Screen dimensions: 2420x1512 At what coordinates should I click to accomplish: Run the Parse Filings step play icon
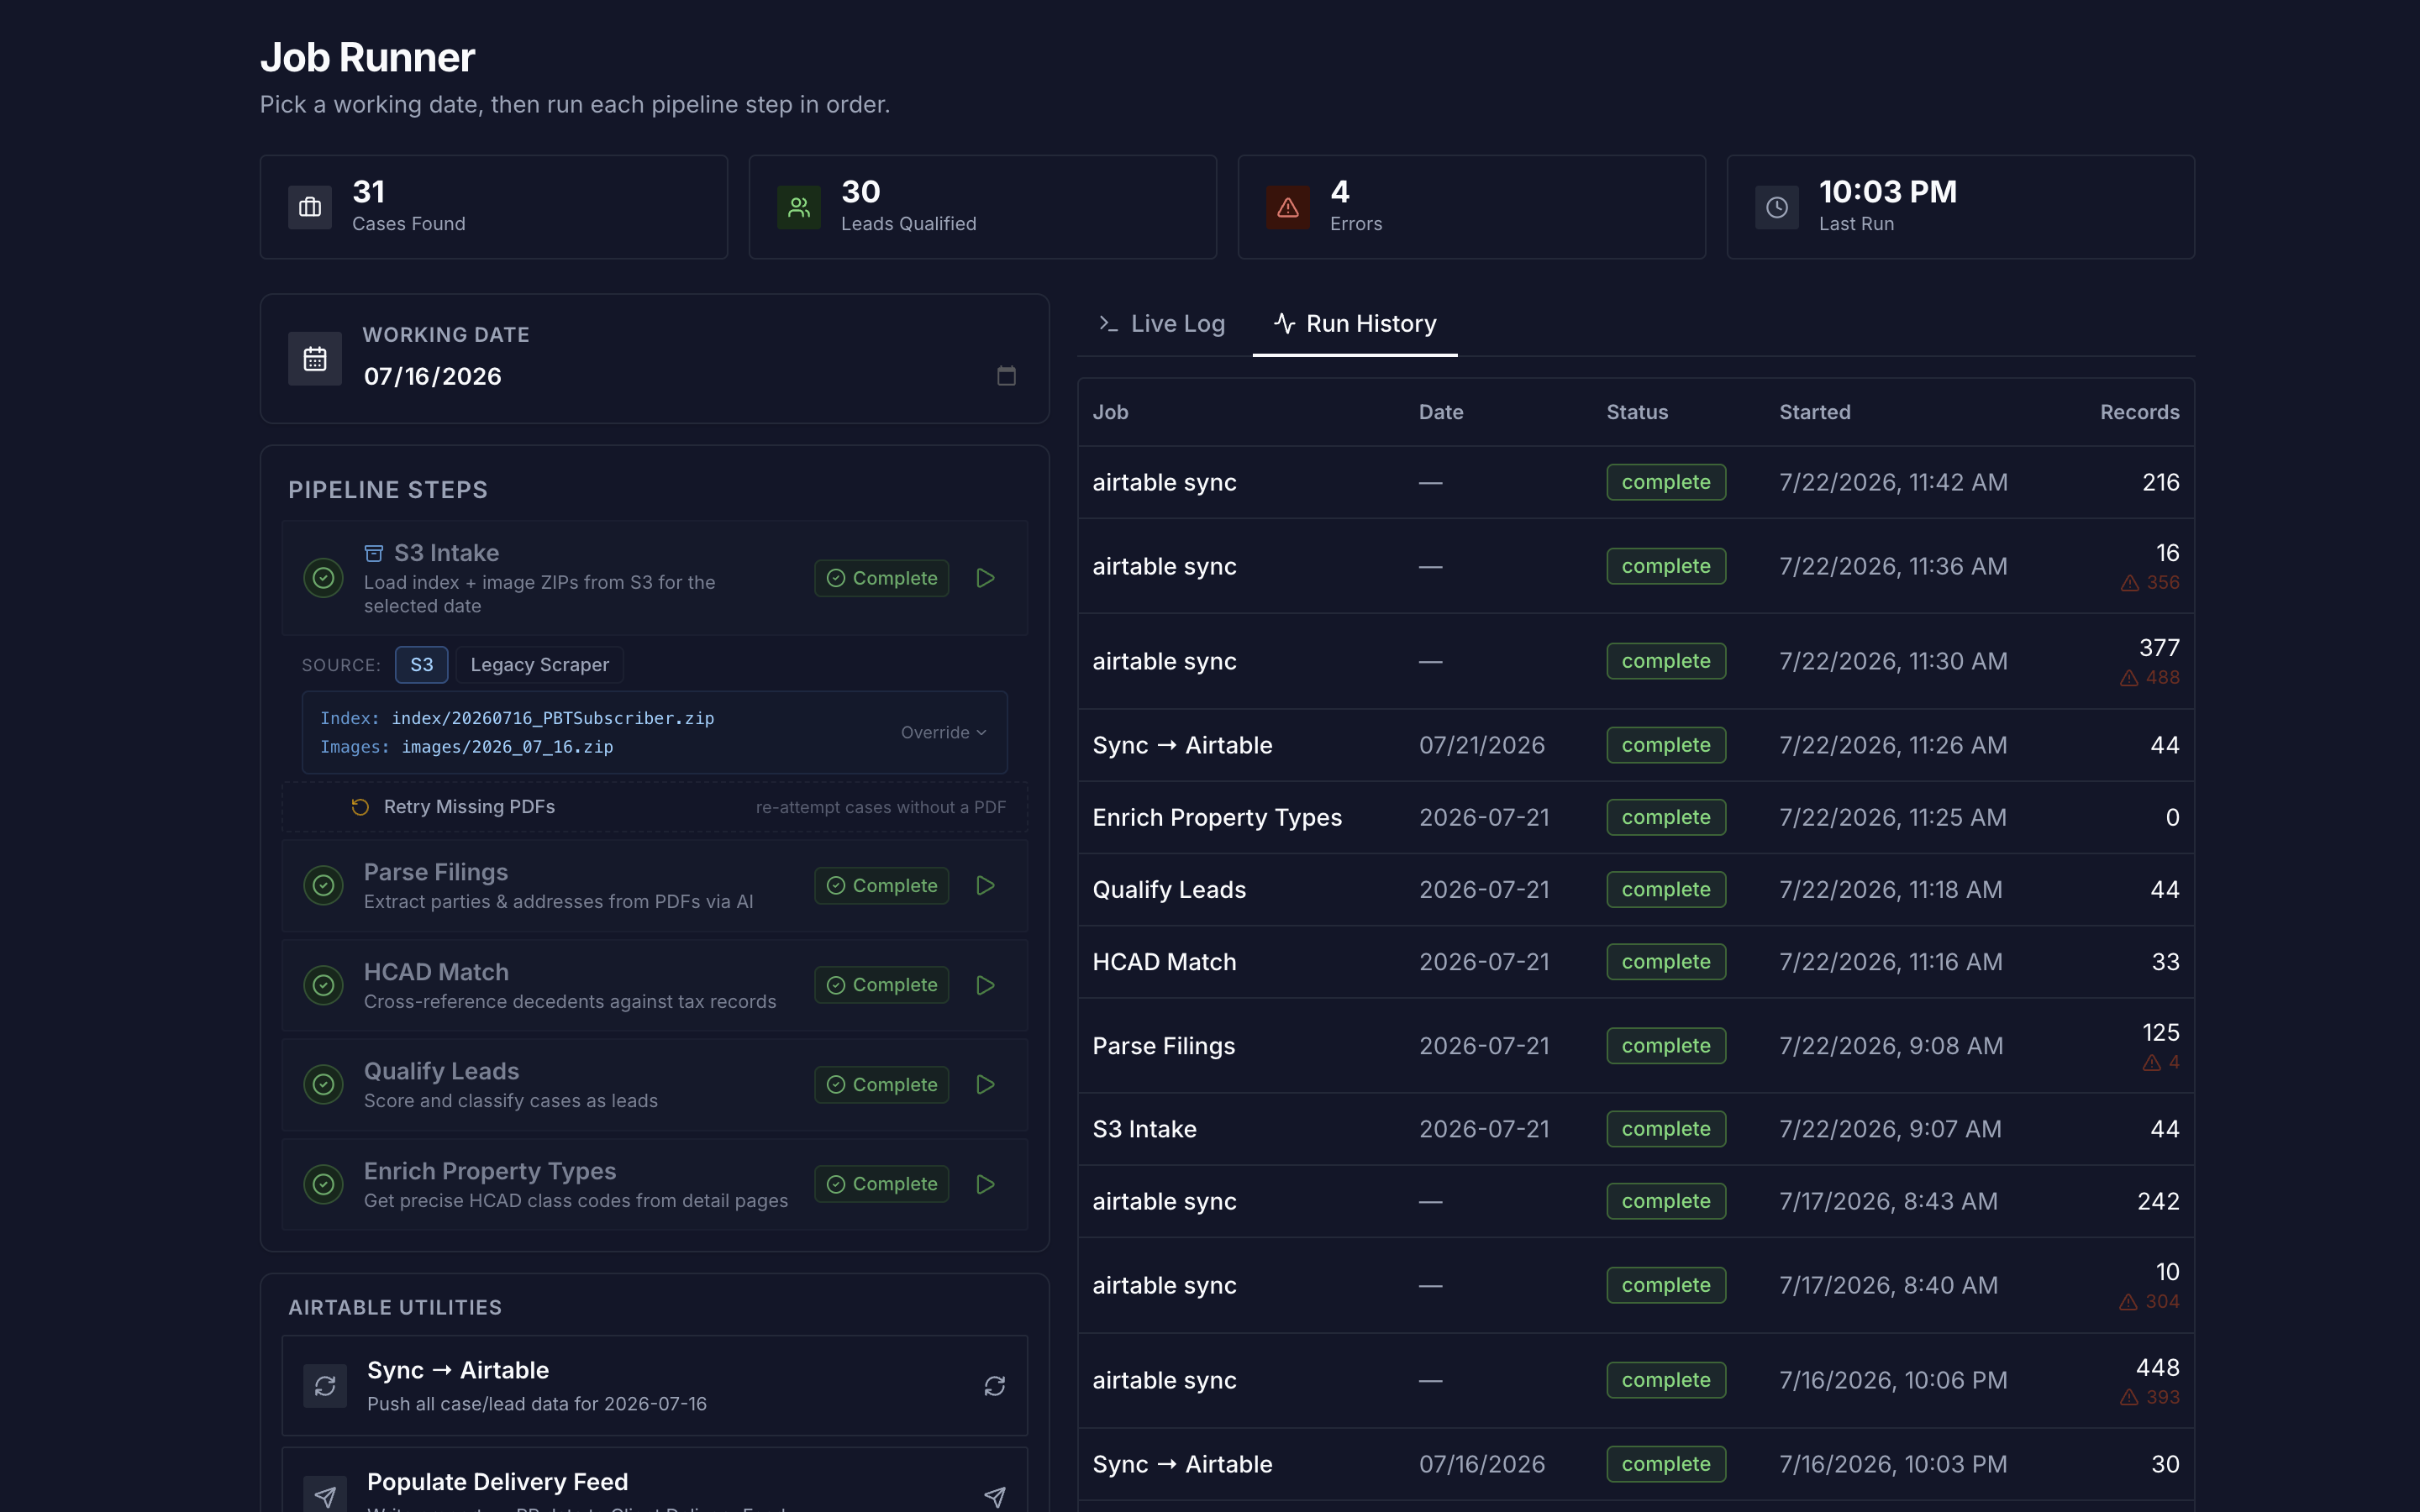point(985,885)
